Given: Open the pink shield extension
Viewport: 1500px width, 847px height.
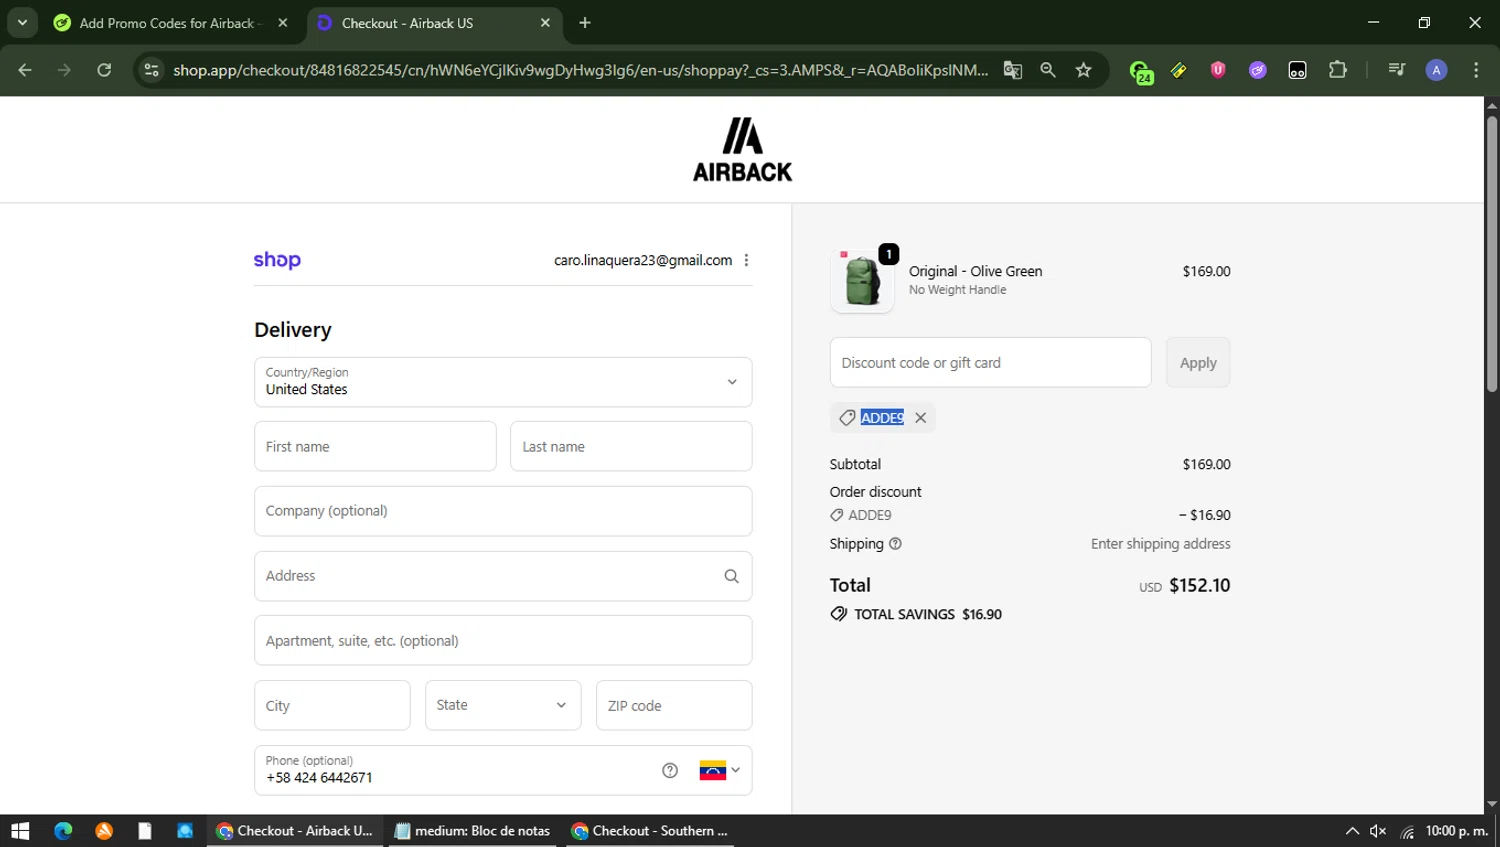Looking at the screenshot, I should tap(1218, 70).
